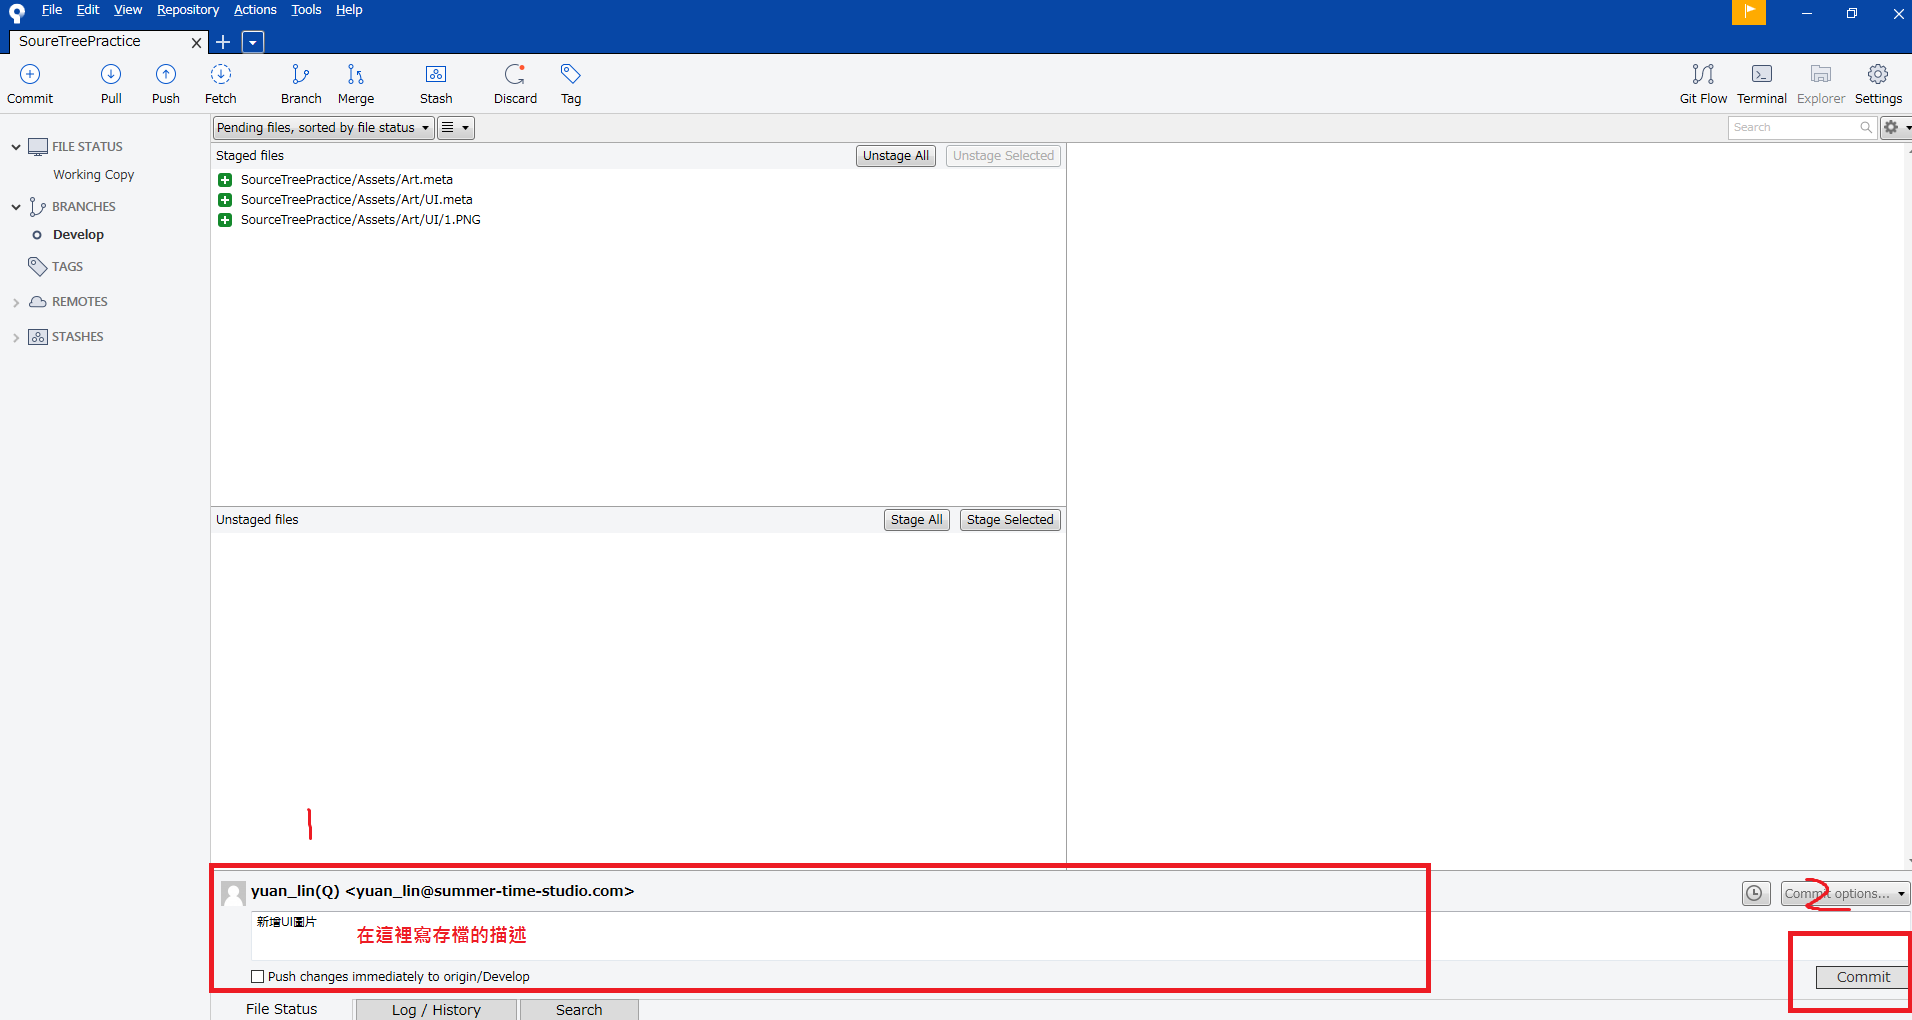Click TAGS label in sidebar
The width and height of the screenshot is (1912, 1020).
point(68,267)
